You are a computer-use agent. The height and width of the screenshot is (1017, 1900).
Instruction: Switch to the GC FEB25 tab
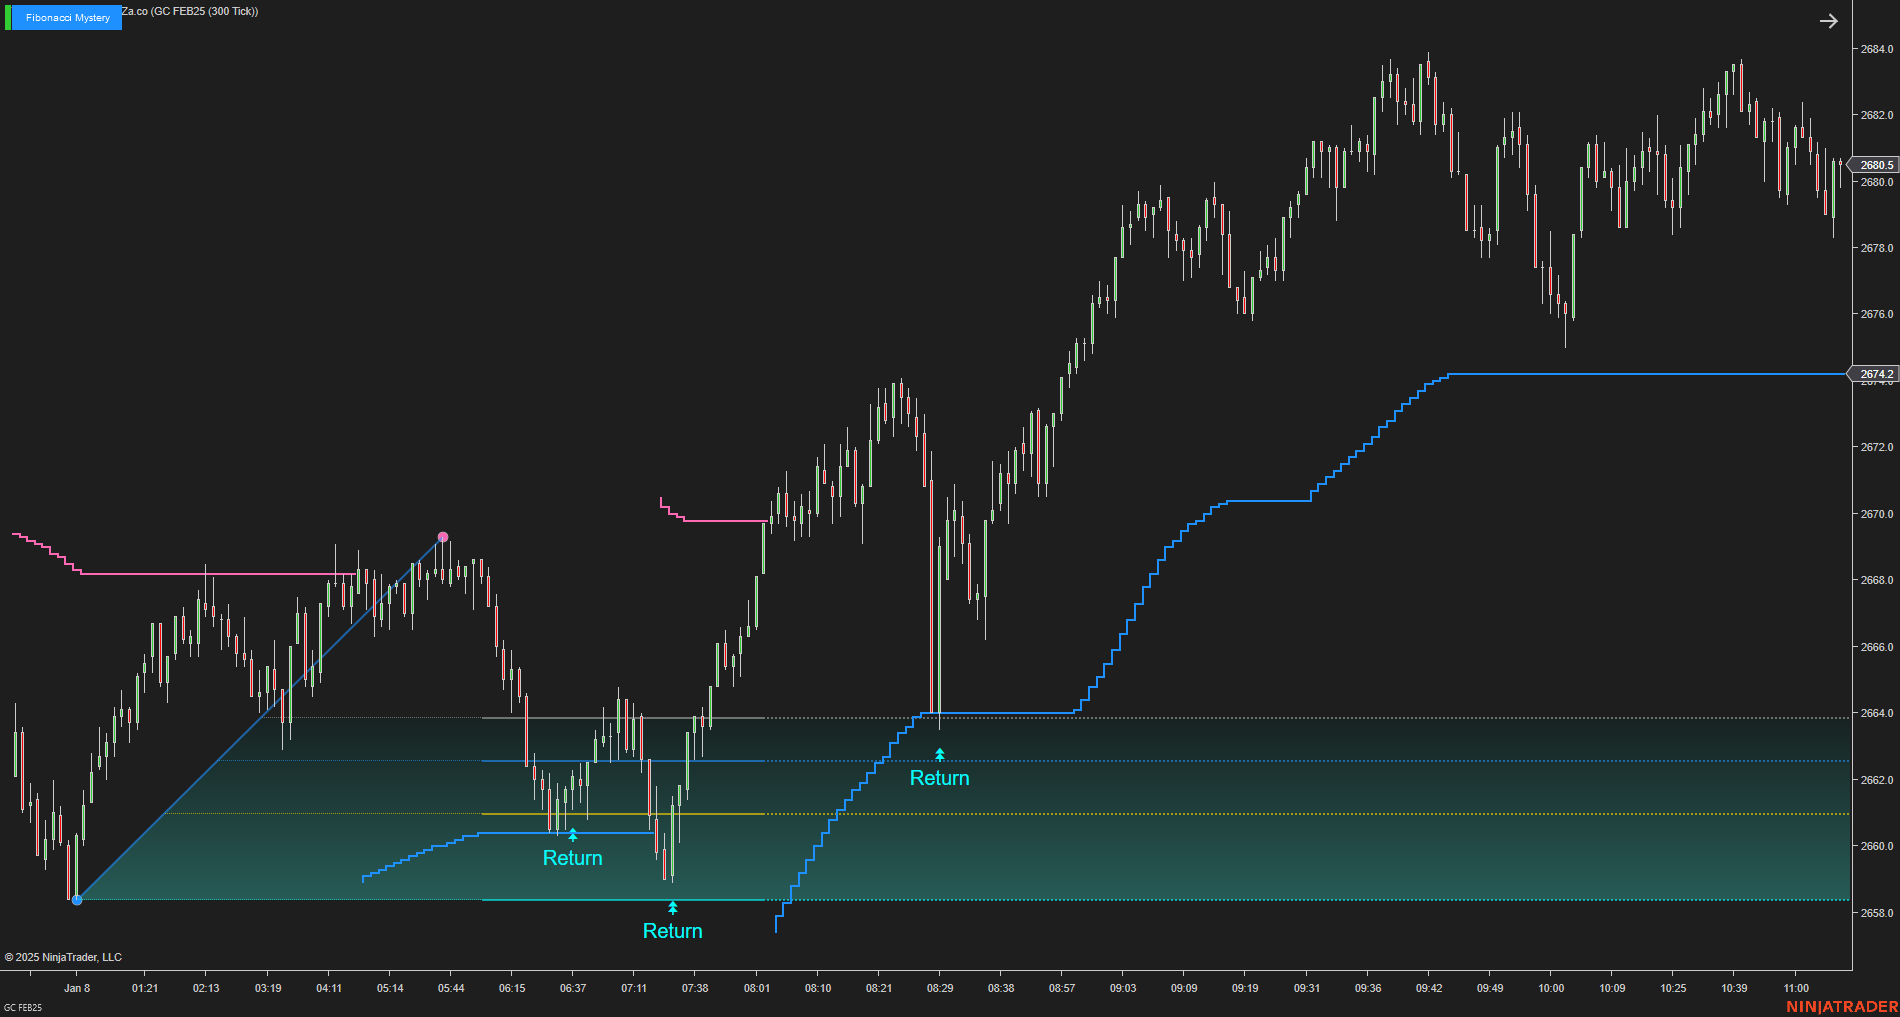pyautogui.click(x=24, y=1009)
